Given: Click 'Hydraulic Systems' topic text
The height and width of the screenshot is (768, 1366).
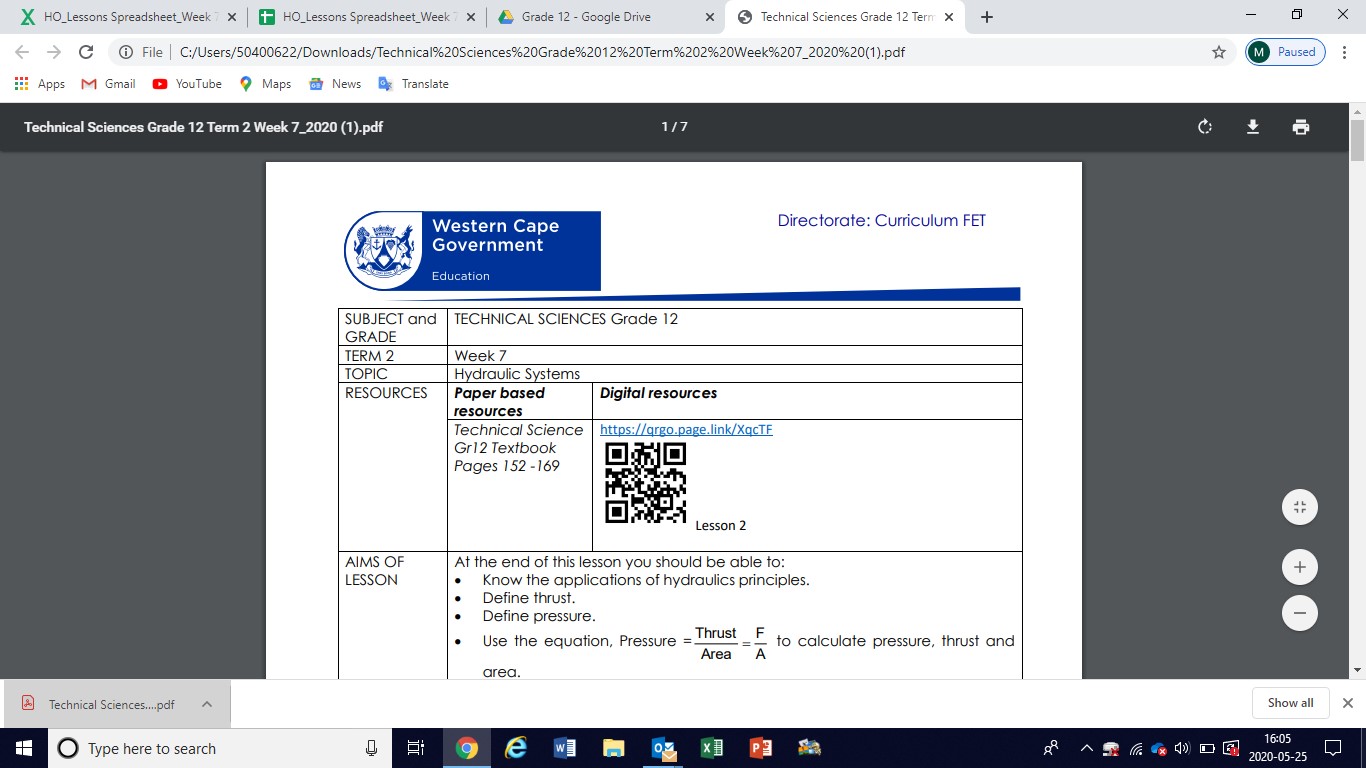Looking at the screenshot, I should pyautogui.click(x=517, y=374).
